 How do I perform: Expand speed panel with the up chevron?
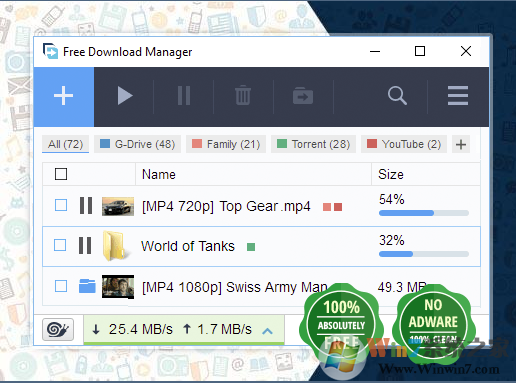click(267, 331)
